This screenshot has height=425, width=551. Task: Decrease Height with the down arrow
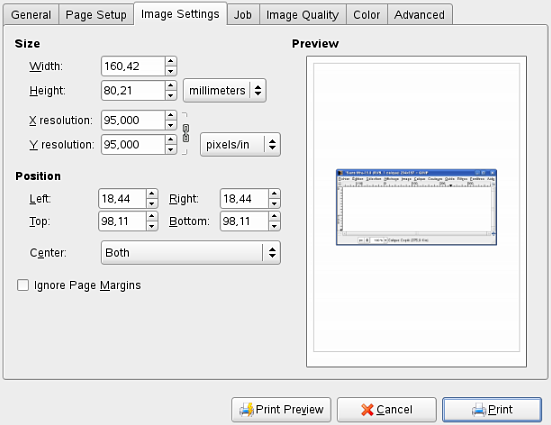pos(171,95)
